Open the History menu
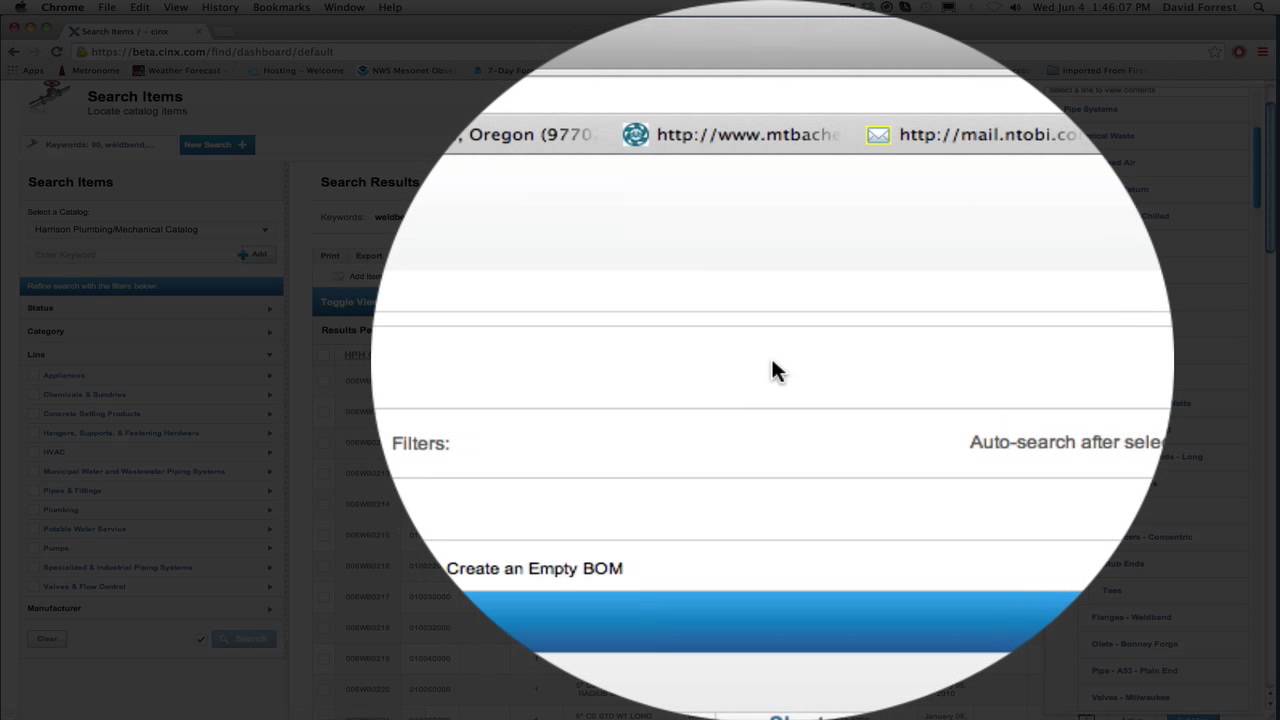The width and height of the screenshot is (1280, 720). tap(220, 7)
